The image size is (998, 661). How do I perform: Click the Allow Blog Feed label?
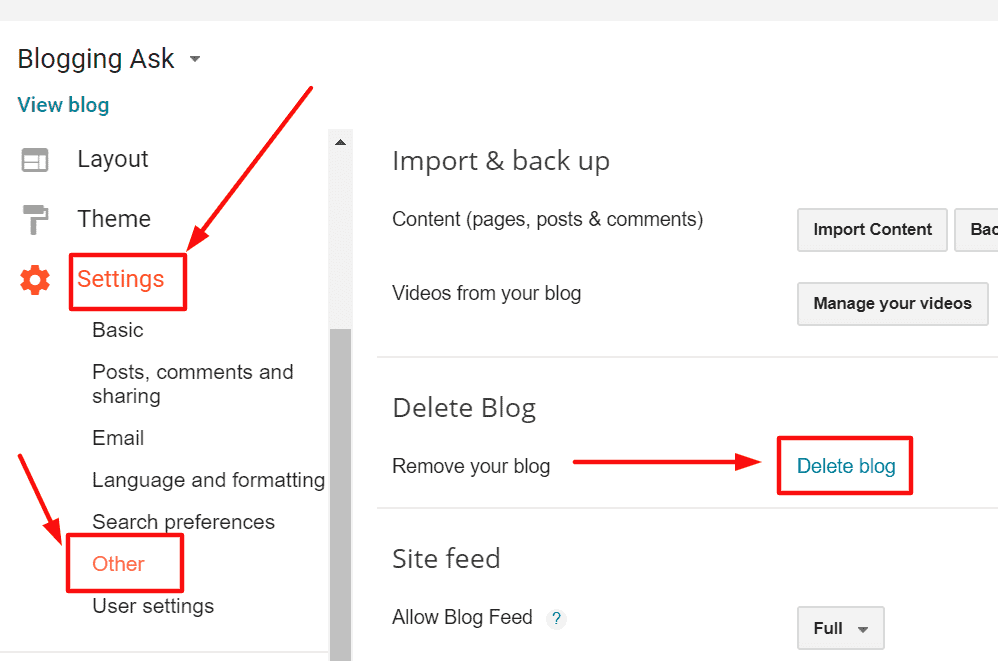tap(462, 617)
